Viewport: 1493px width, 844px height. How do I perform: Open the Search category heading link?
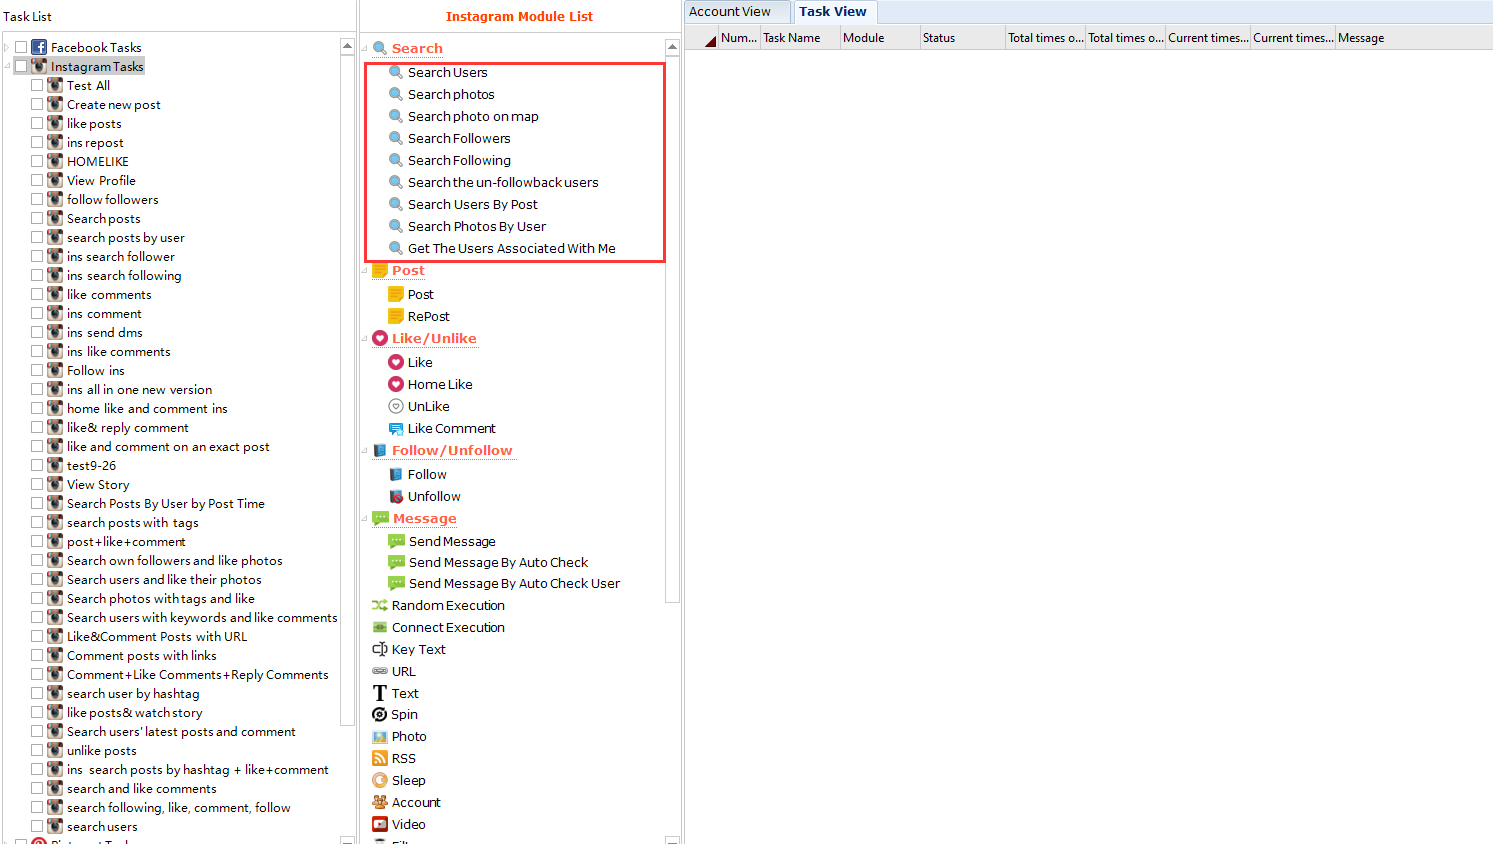(x=417, y=48)
